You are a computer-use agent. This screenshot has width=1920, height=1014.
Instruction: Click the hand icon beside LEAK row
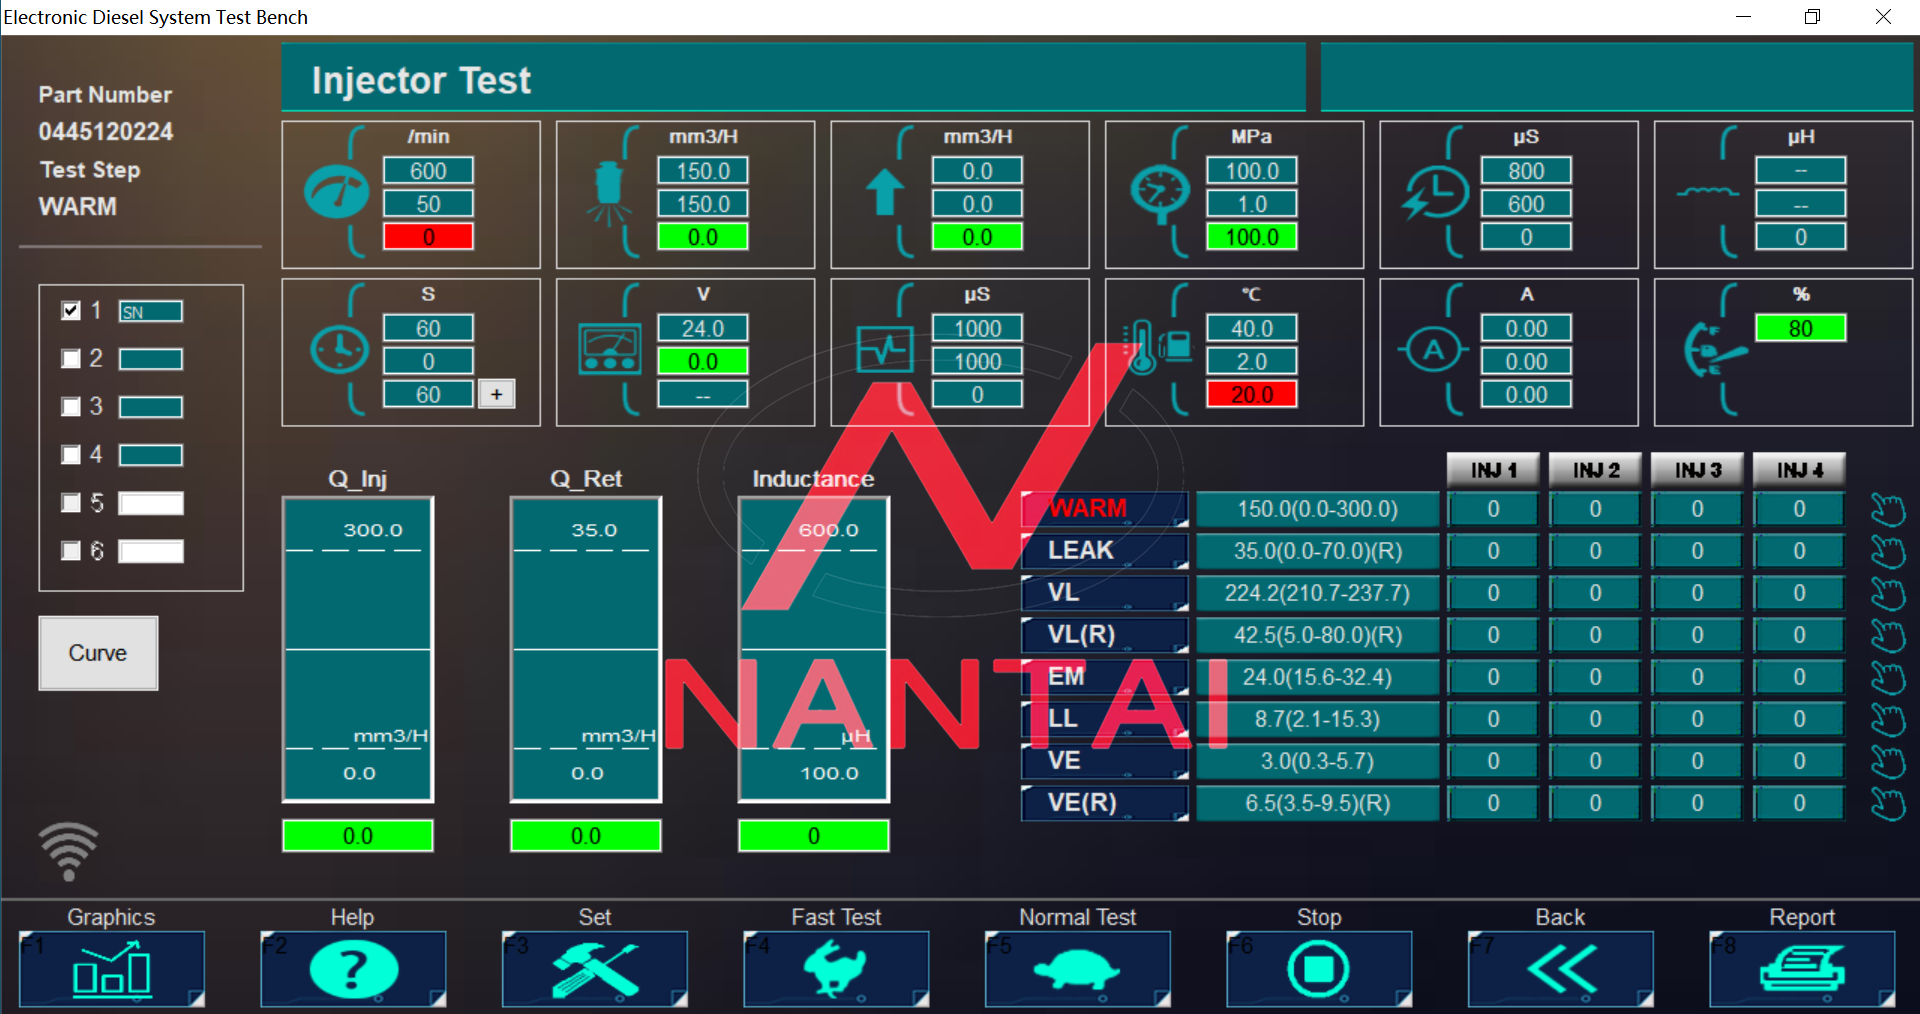pos(1888,551)
